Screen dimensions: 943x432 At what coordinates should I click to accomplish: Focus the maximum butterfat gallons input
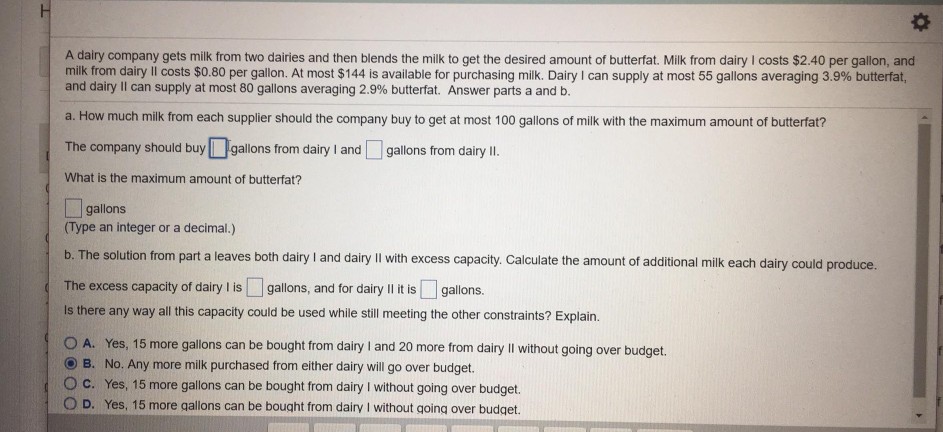pyautogui.click(x=73, y=209)
